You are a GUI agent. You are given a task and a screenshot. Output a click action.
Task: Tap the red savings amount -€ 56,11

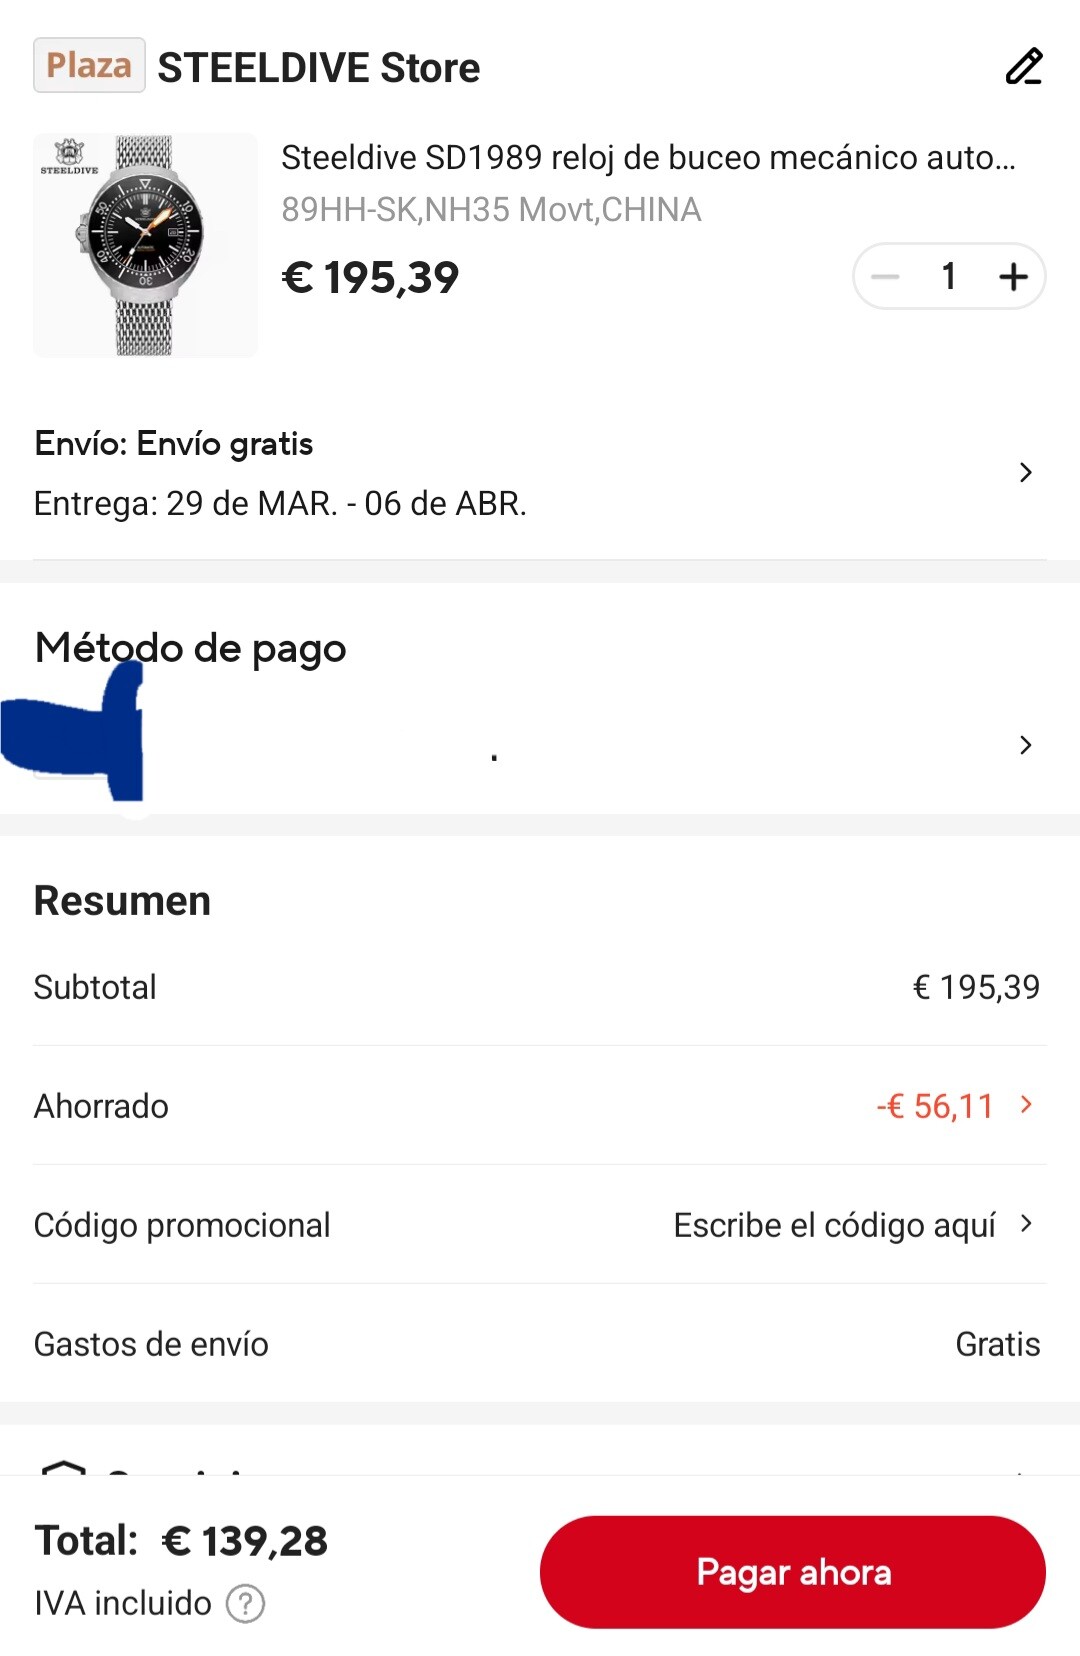(934, 1106)
